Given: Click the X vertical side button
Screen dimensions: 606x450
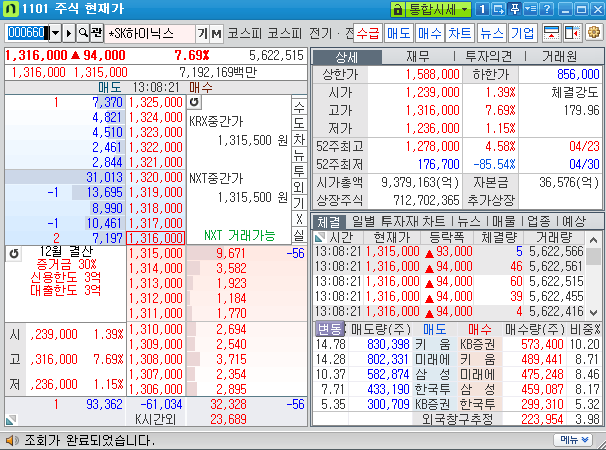Looking at the screenshot, I should point(299,219).
